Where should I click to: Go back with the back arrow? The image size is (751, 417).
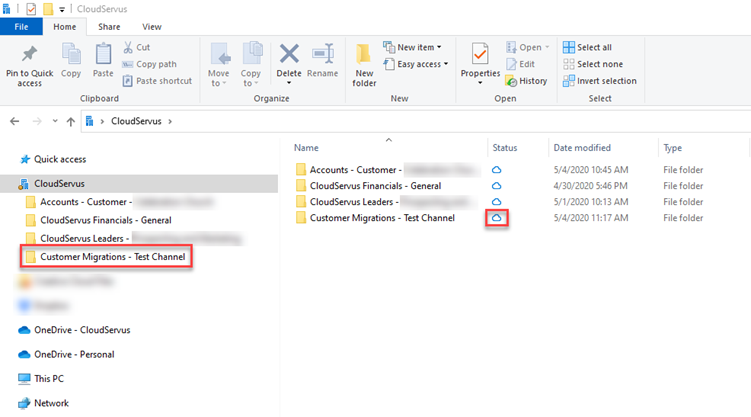(x=15, y=122)
